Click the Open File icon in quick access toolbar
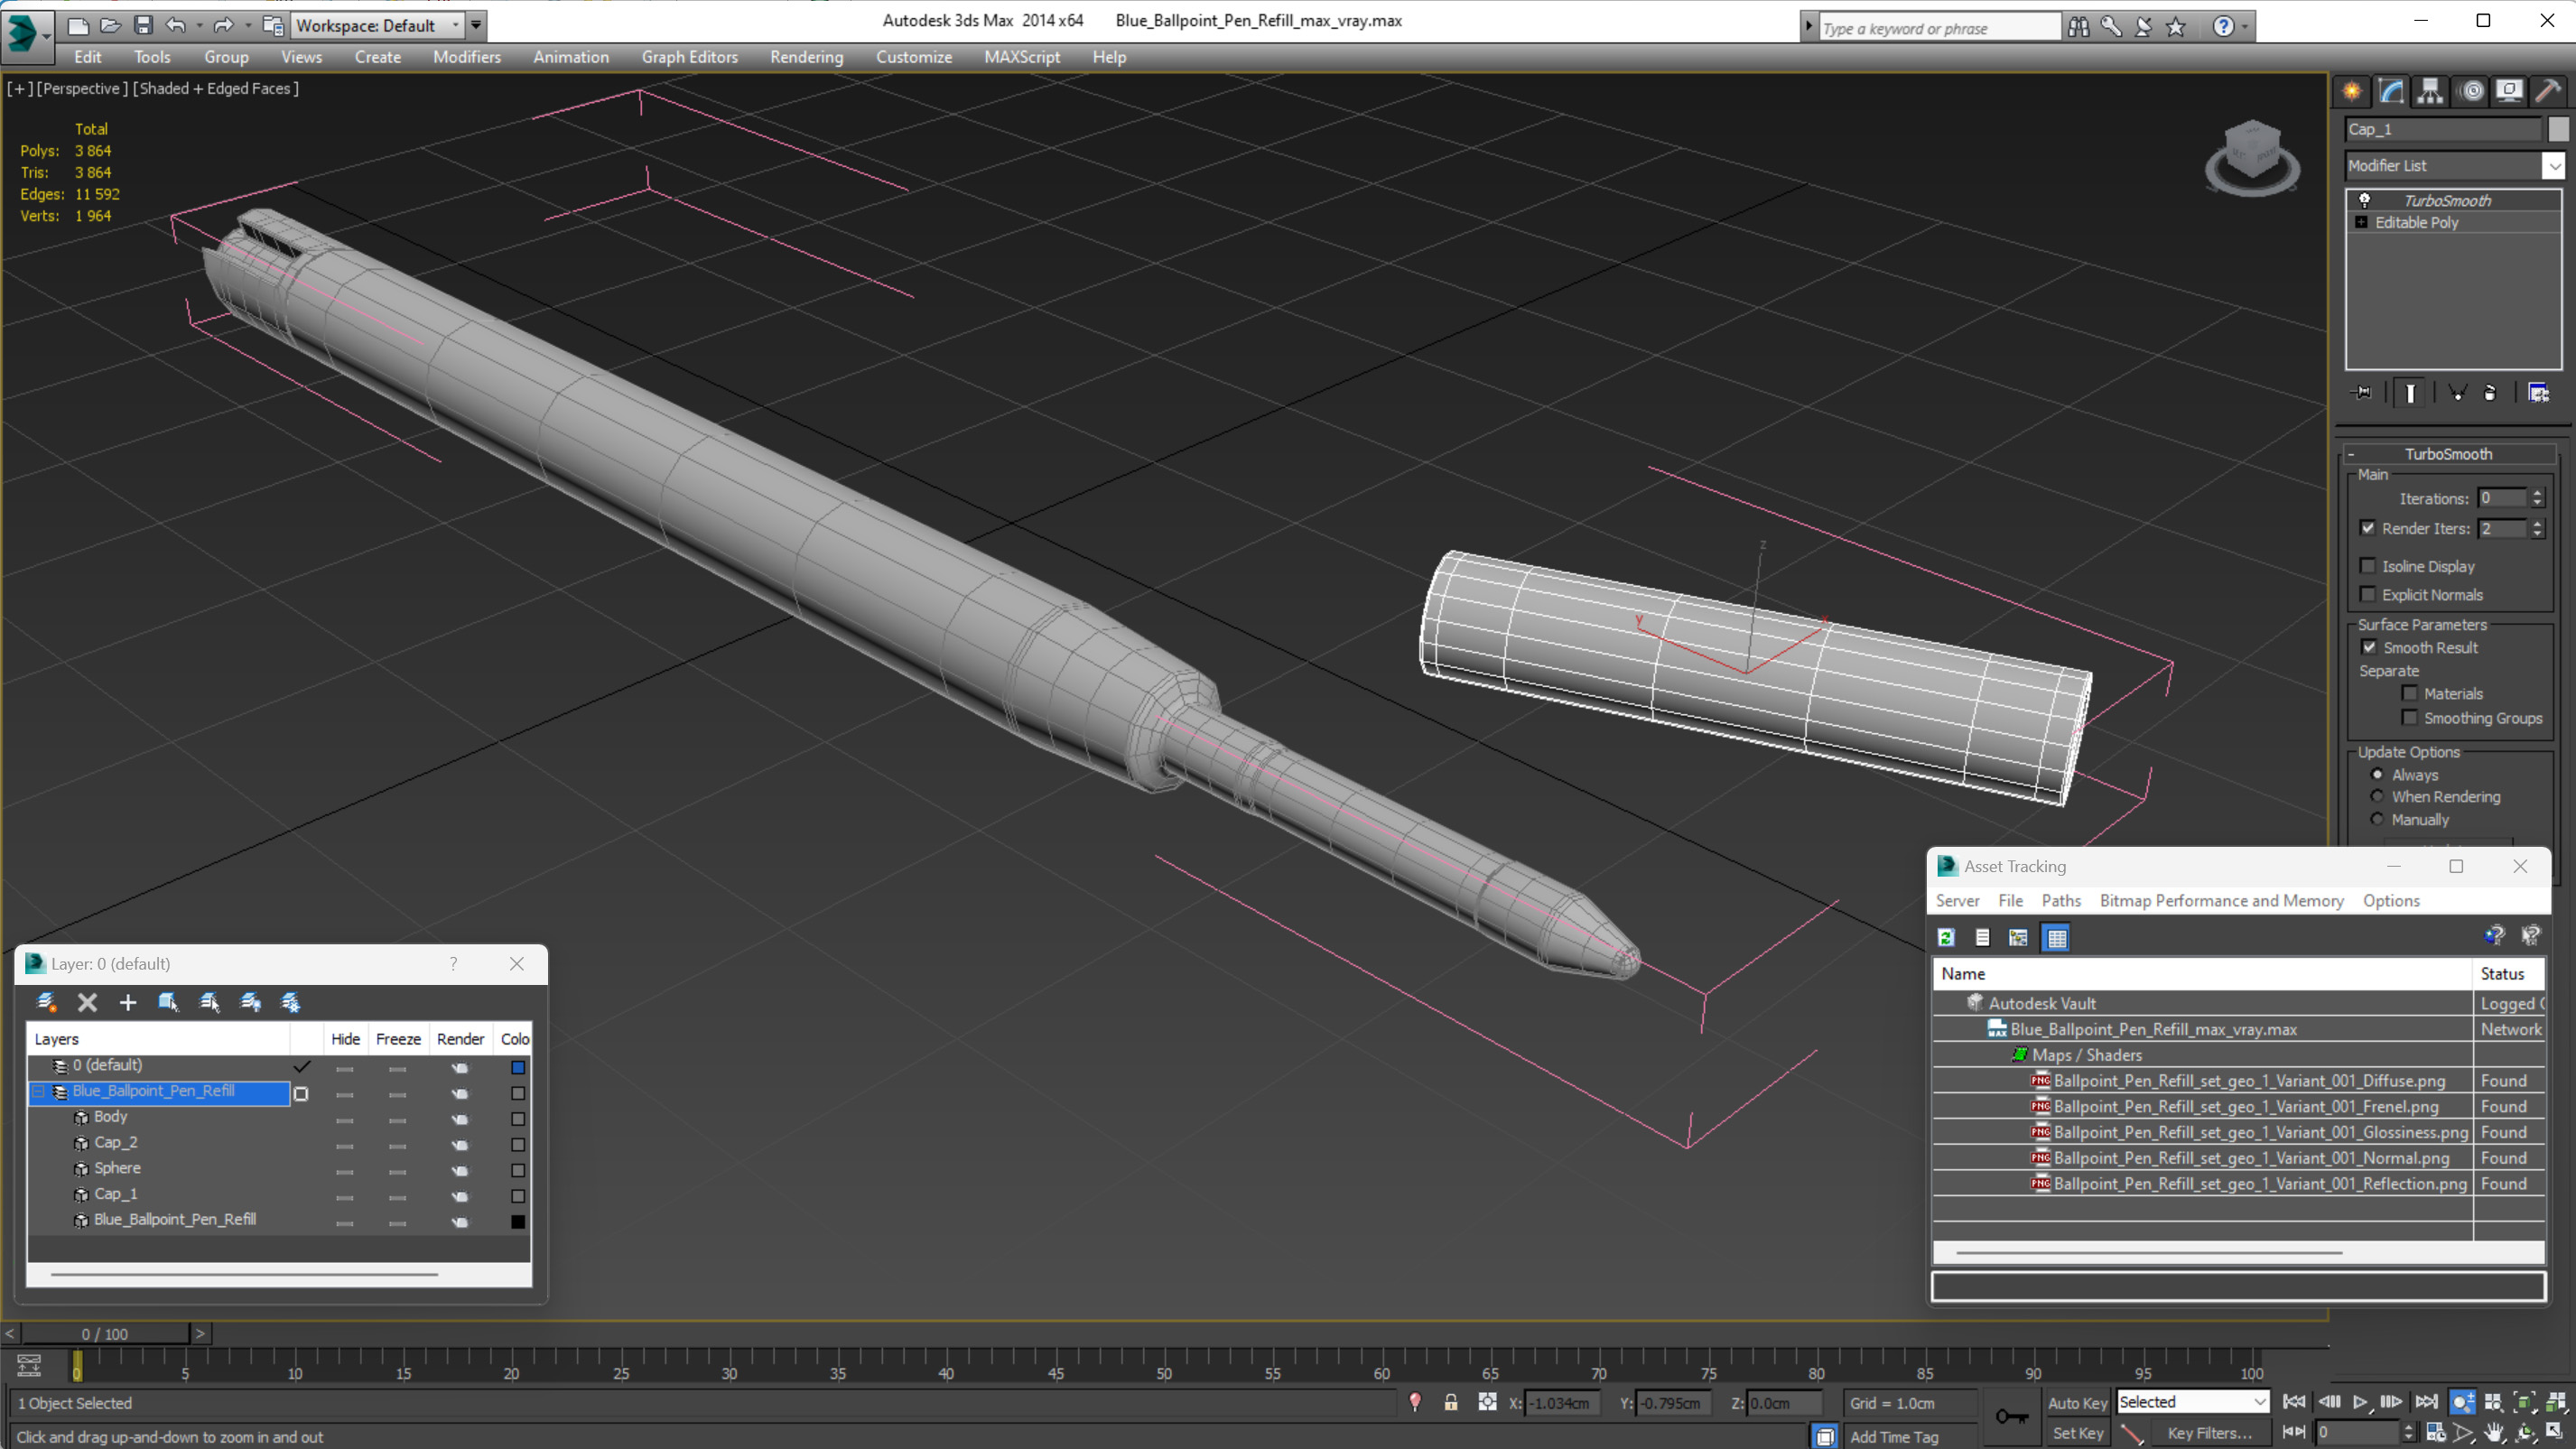 pyautogui.click(x=111, y=25)
